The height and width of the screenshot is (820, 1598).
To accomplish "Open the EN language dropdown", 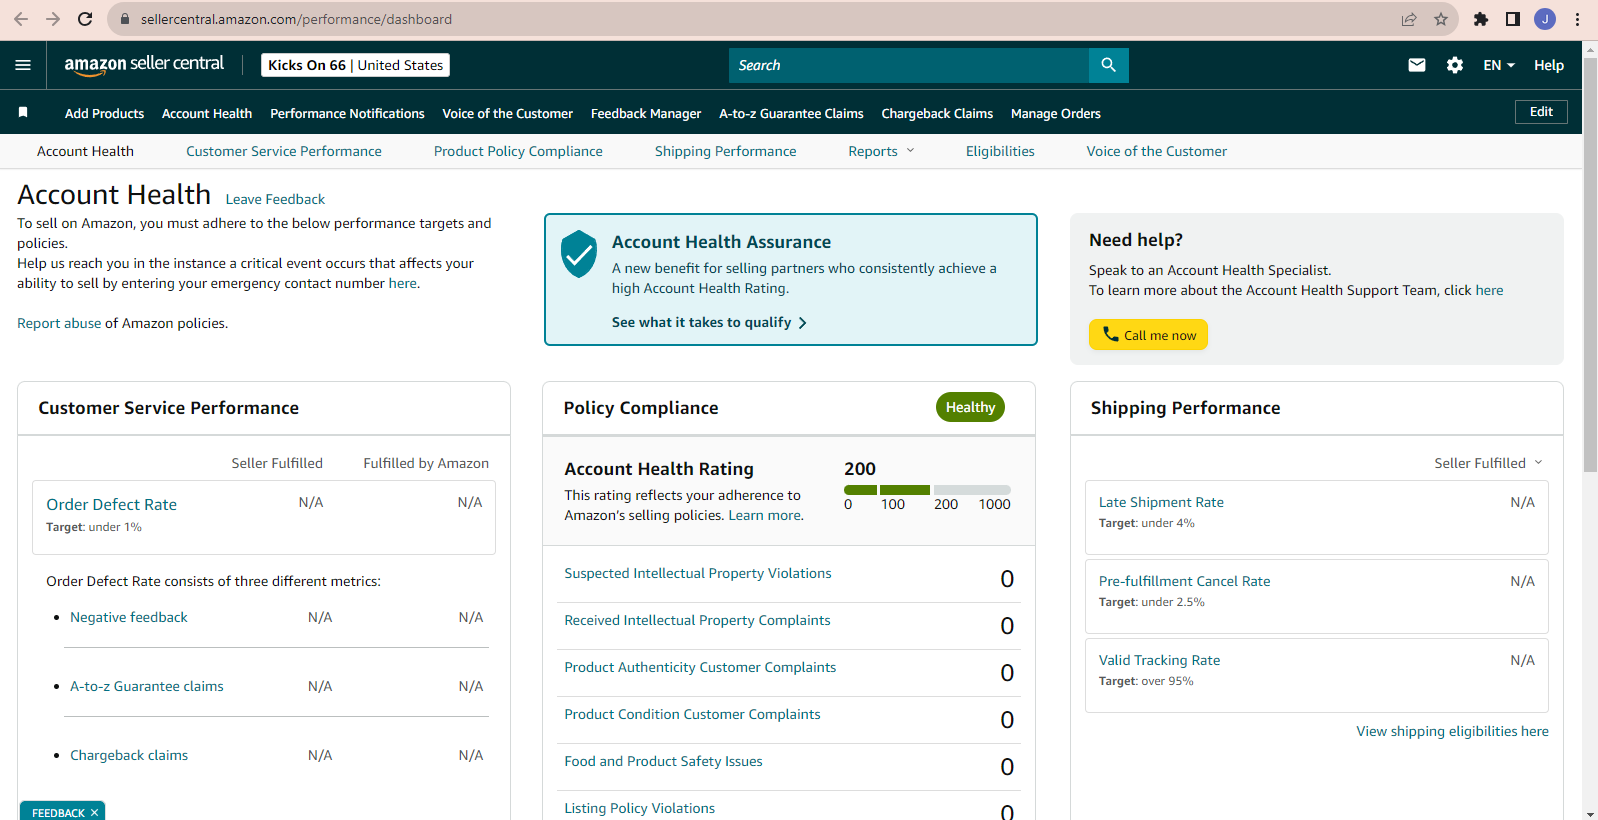I will pyautogui.click(x=1498, y=65).
